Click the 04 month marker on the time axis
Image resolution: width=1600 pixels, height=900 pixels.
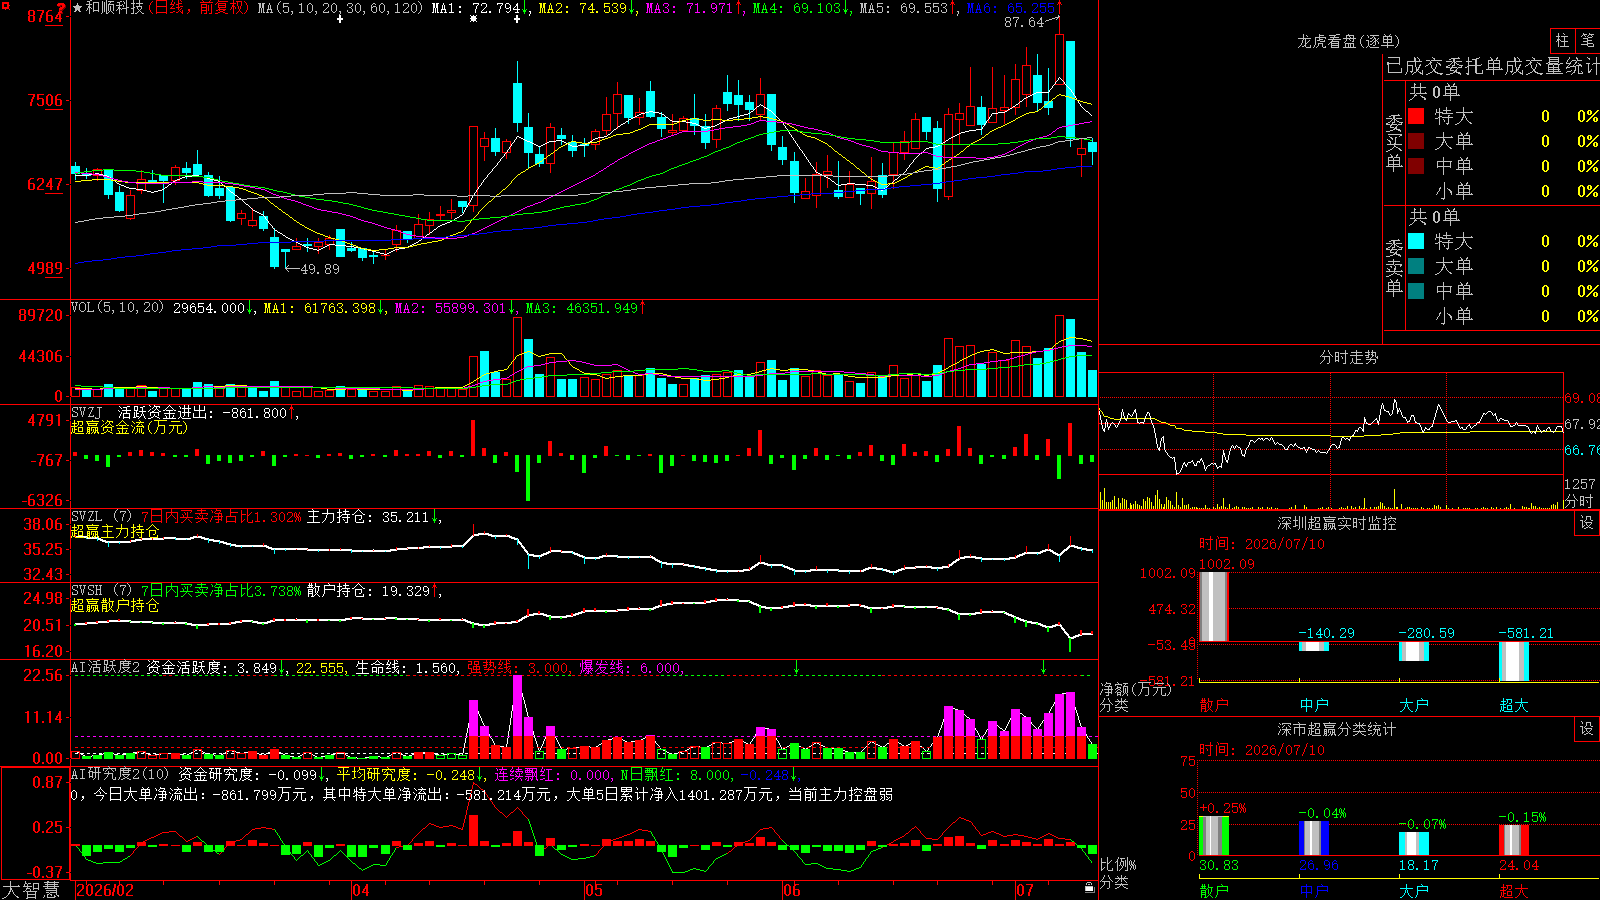tap(361, 890)
